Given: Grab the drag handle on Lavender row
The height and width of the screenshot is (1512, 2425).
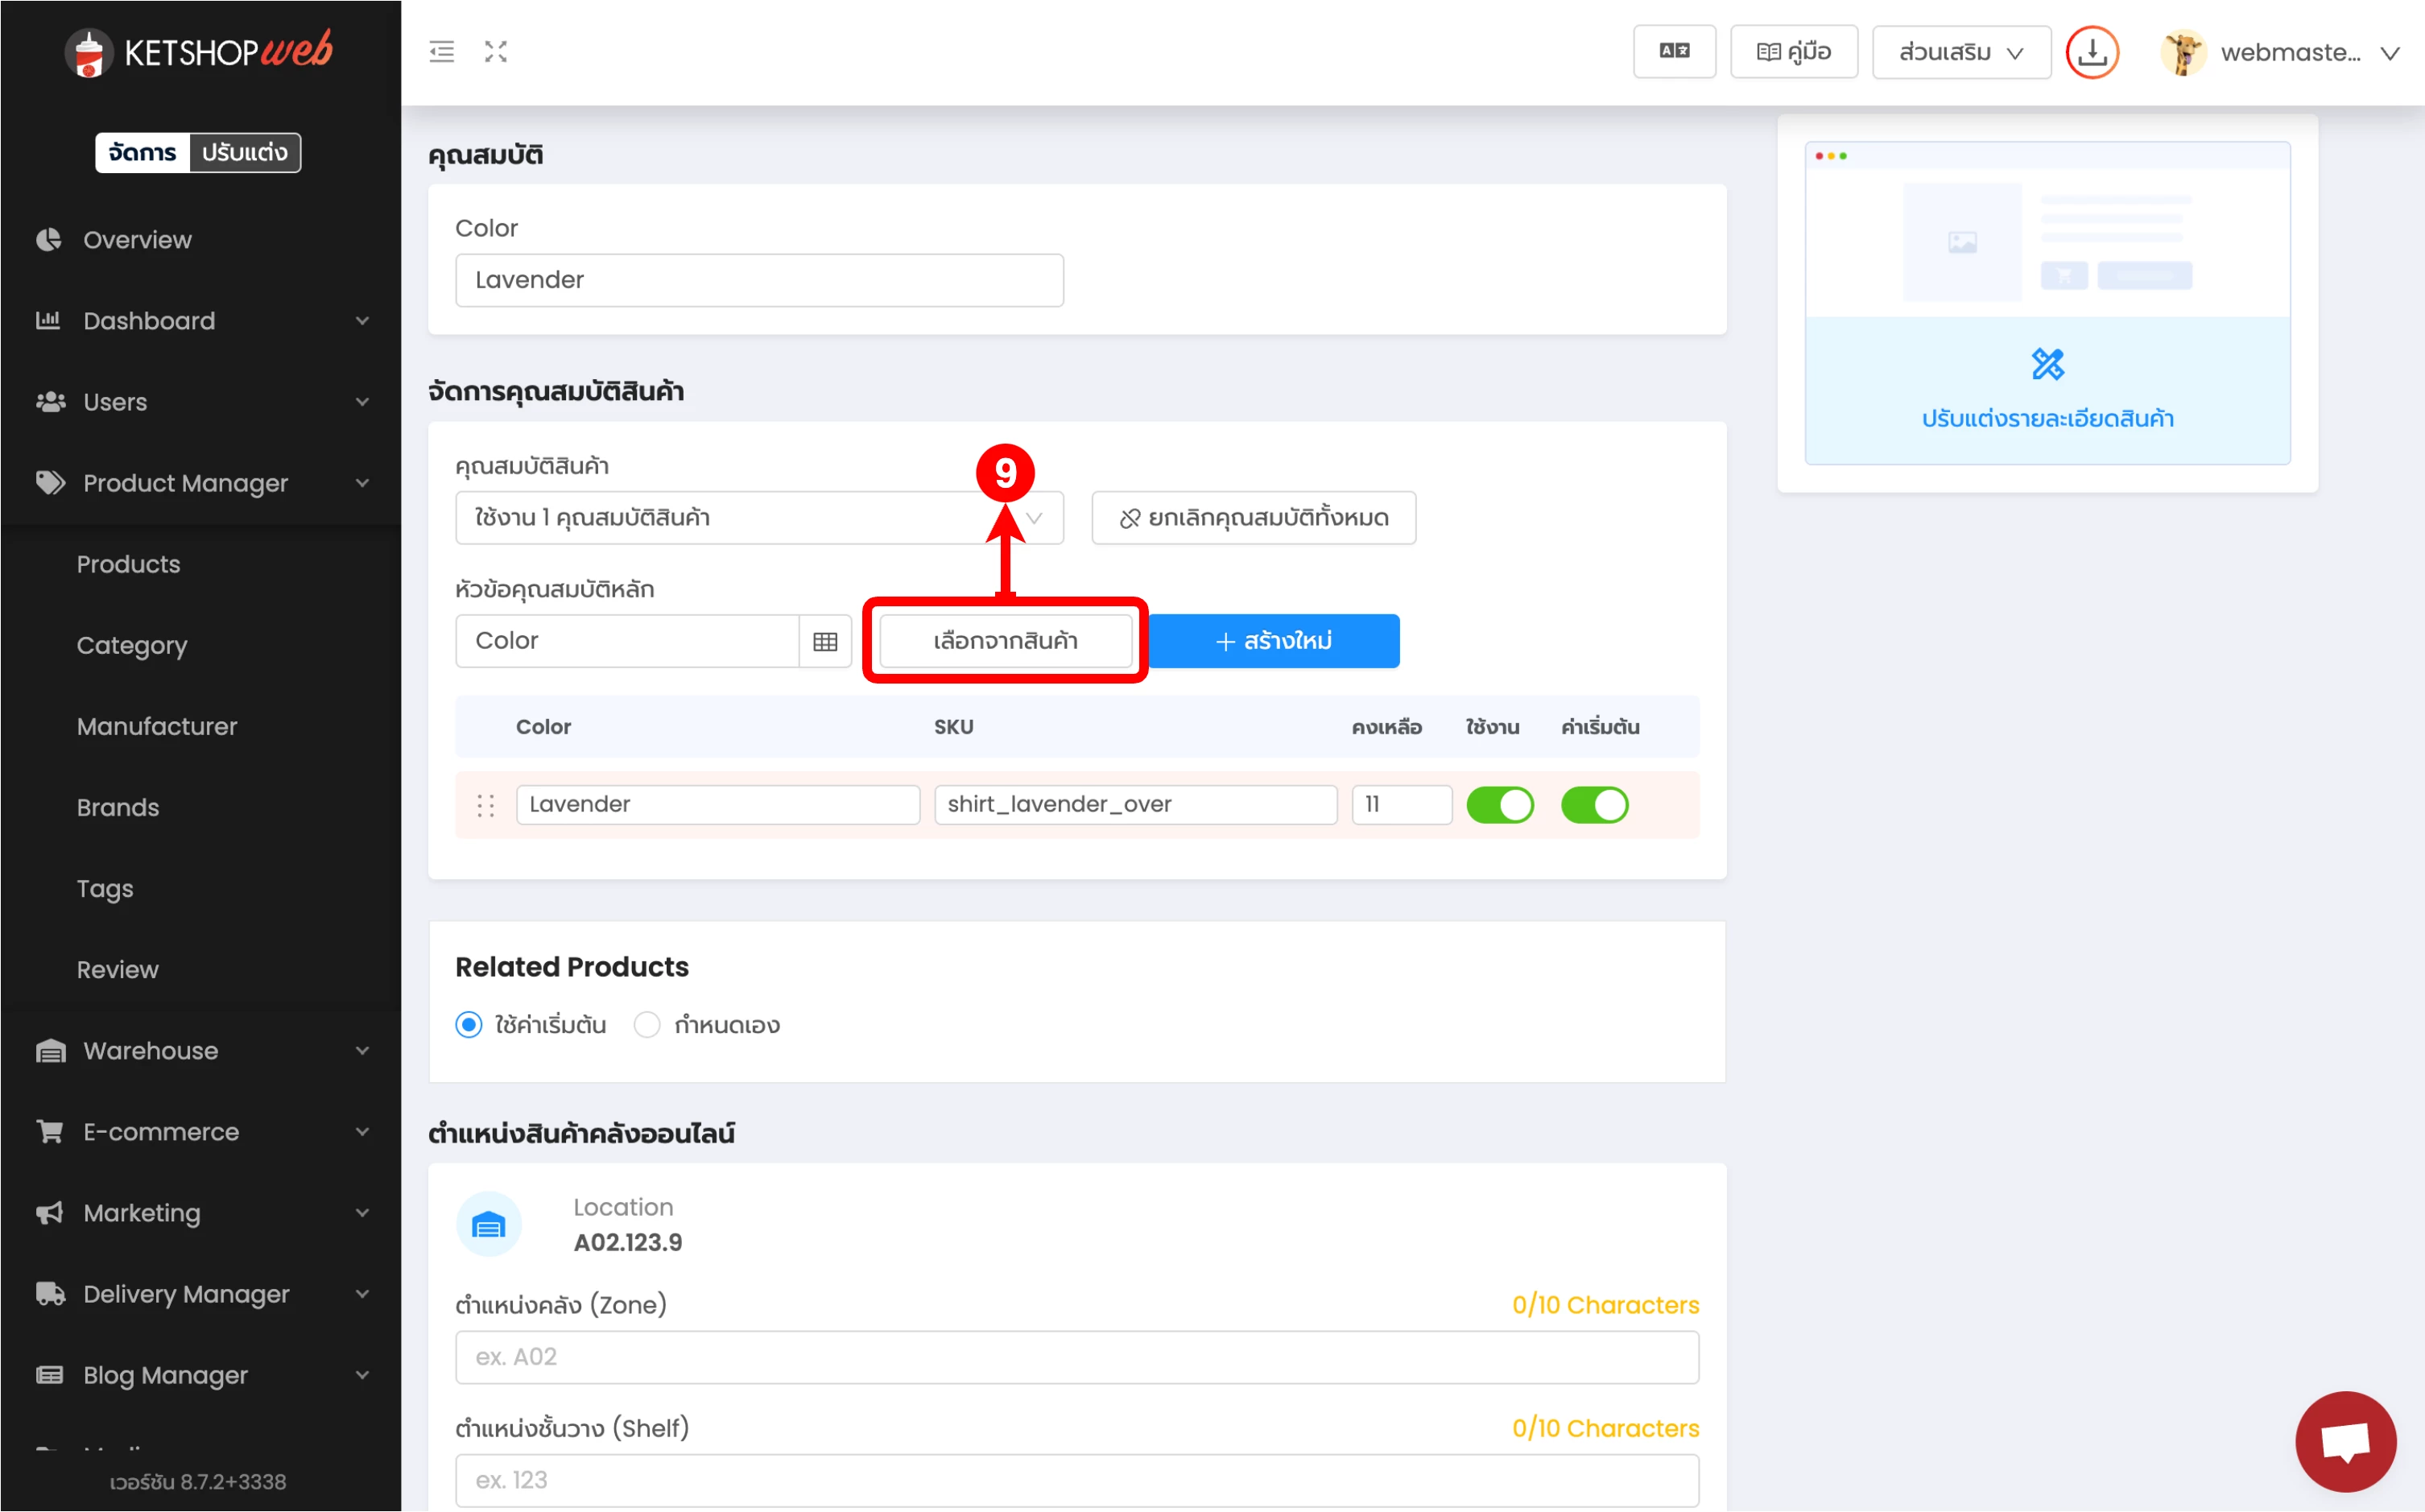Looking at the screenshot, I should point(486,806).
